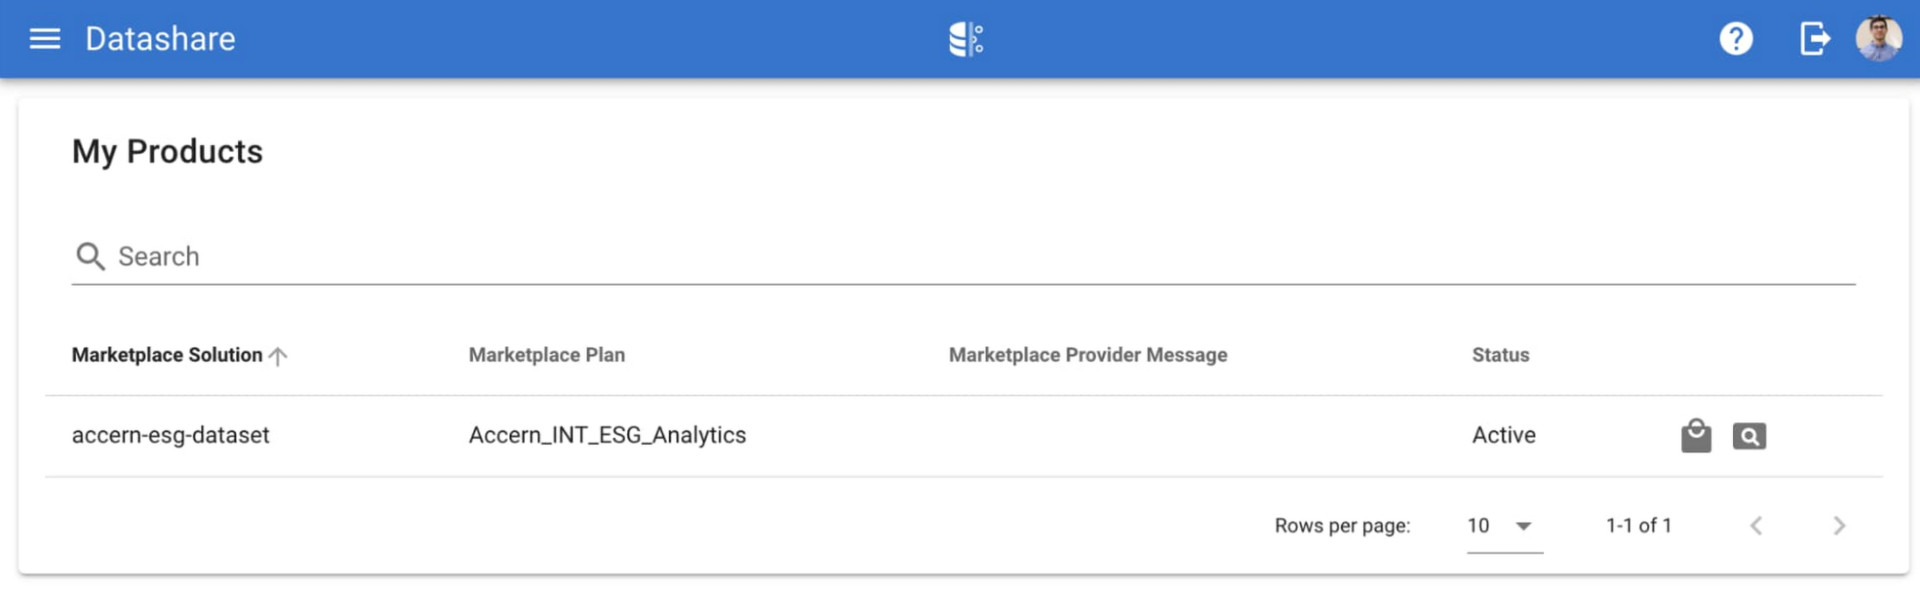This screenshot has width=1920, height=616.
Task: Select the accern-esg-dataset solution cell
Action: tap(171, 436)
